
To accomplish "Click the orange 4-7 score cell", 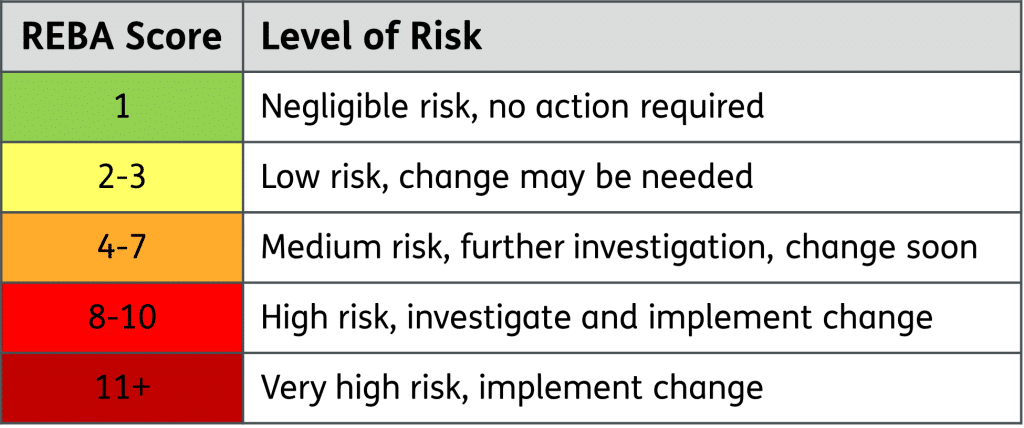I will [122, 246].
